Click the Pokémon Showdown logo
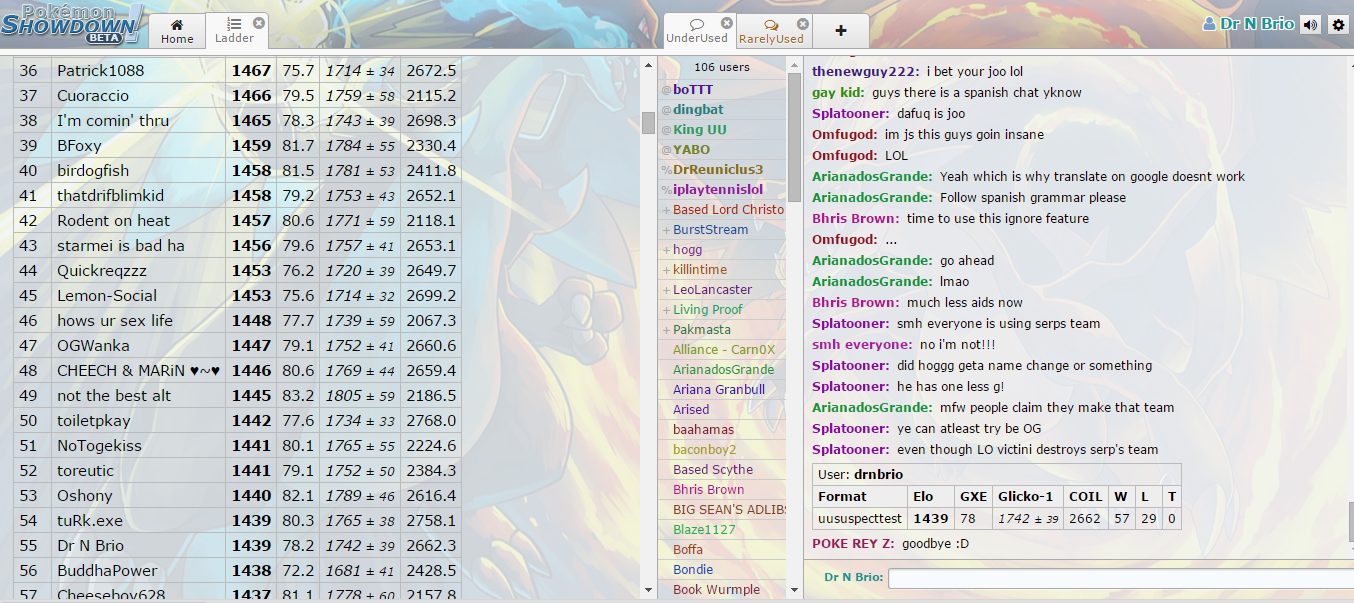This screenshot has height=603, width=1354. [72, 23]
